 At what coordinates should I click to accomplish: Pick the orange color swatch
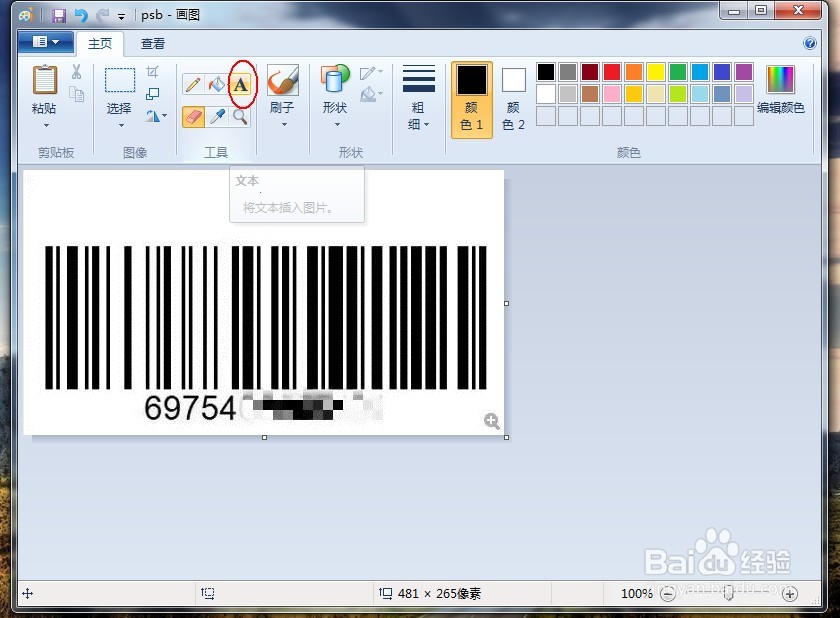(634, 72)
